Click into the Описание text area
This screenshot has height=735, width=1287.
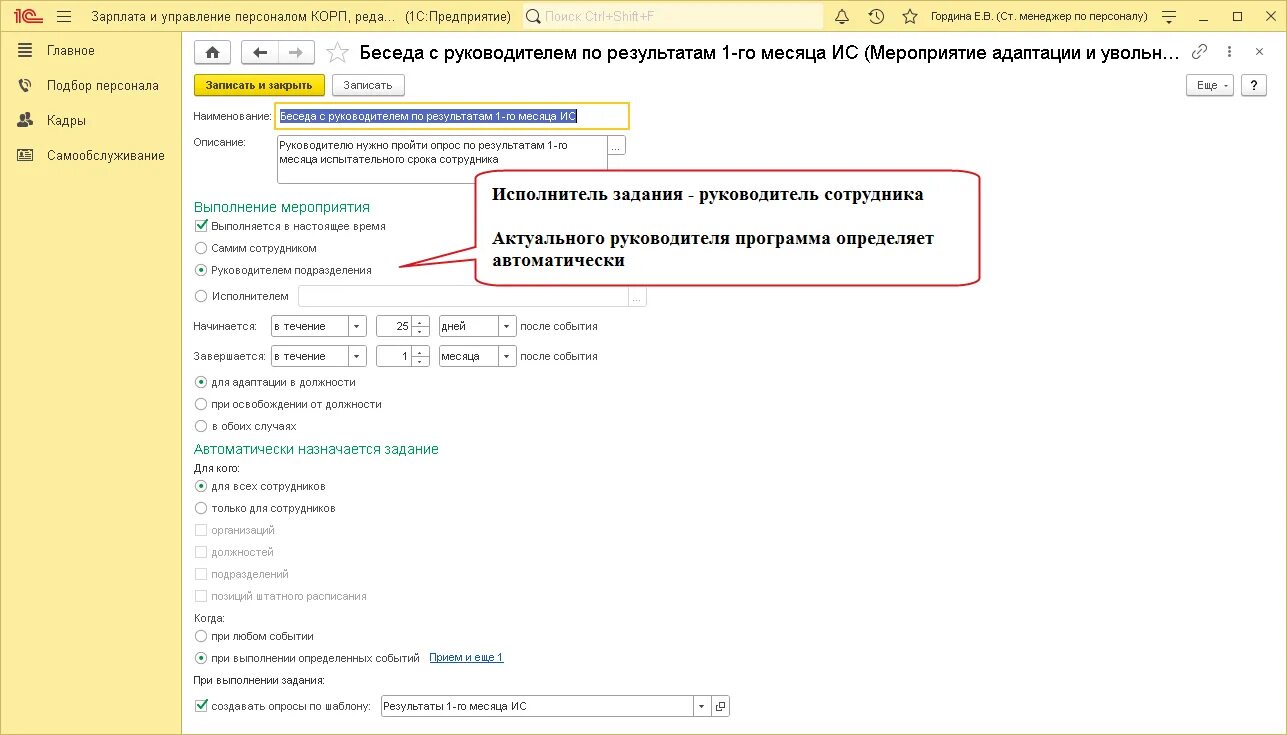tap(442, 160)
